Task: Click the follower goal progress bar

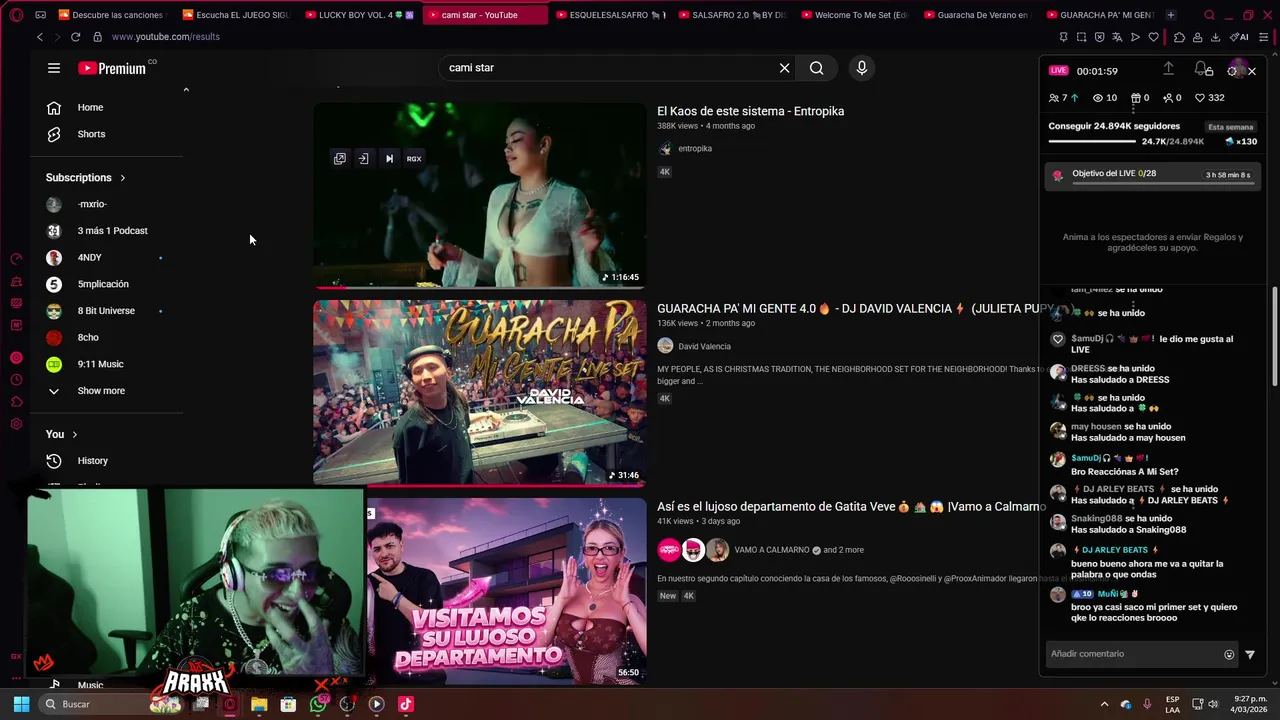Action: pos(1094,142)
